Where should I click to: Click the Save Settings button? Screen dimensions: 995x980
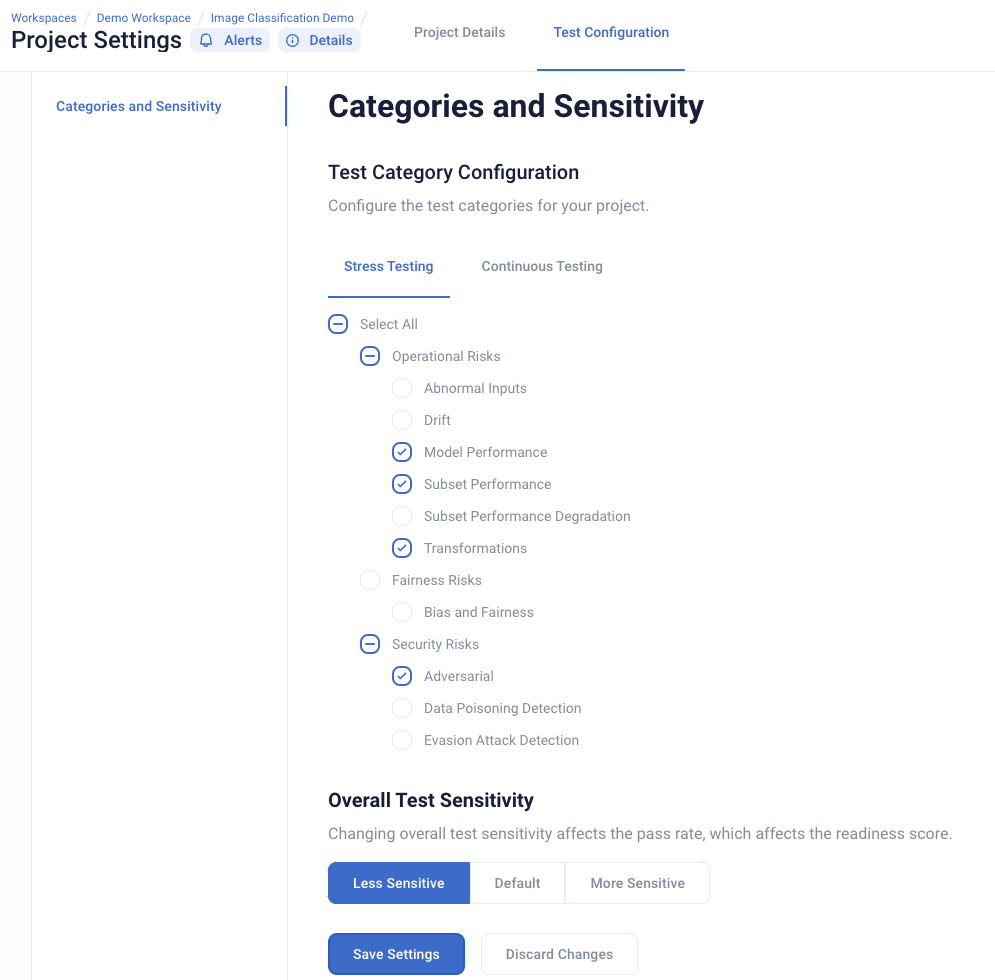[x=396, y=954]
